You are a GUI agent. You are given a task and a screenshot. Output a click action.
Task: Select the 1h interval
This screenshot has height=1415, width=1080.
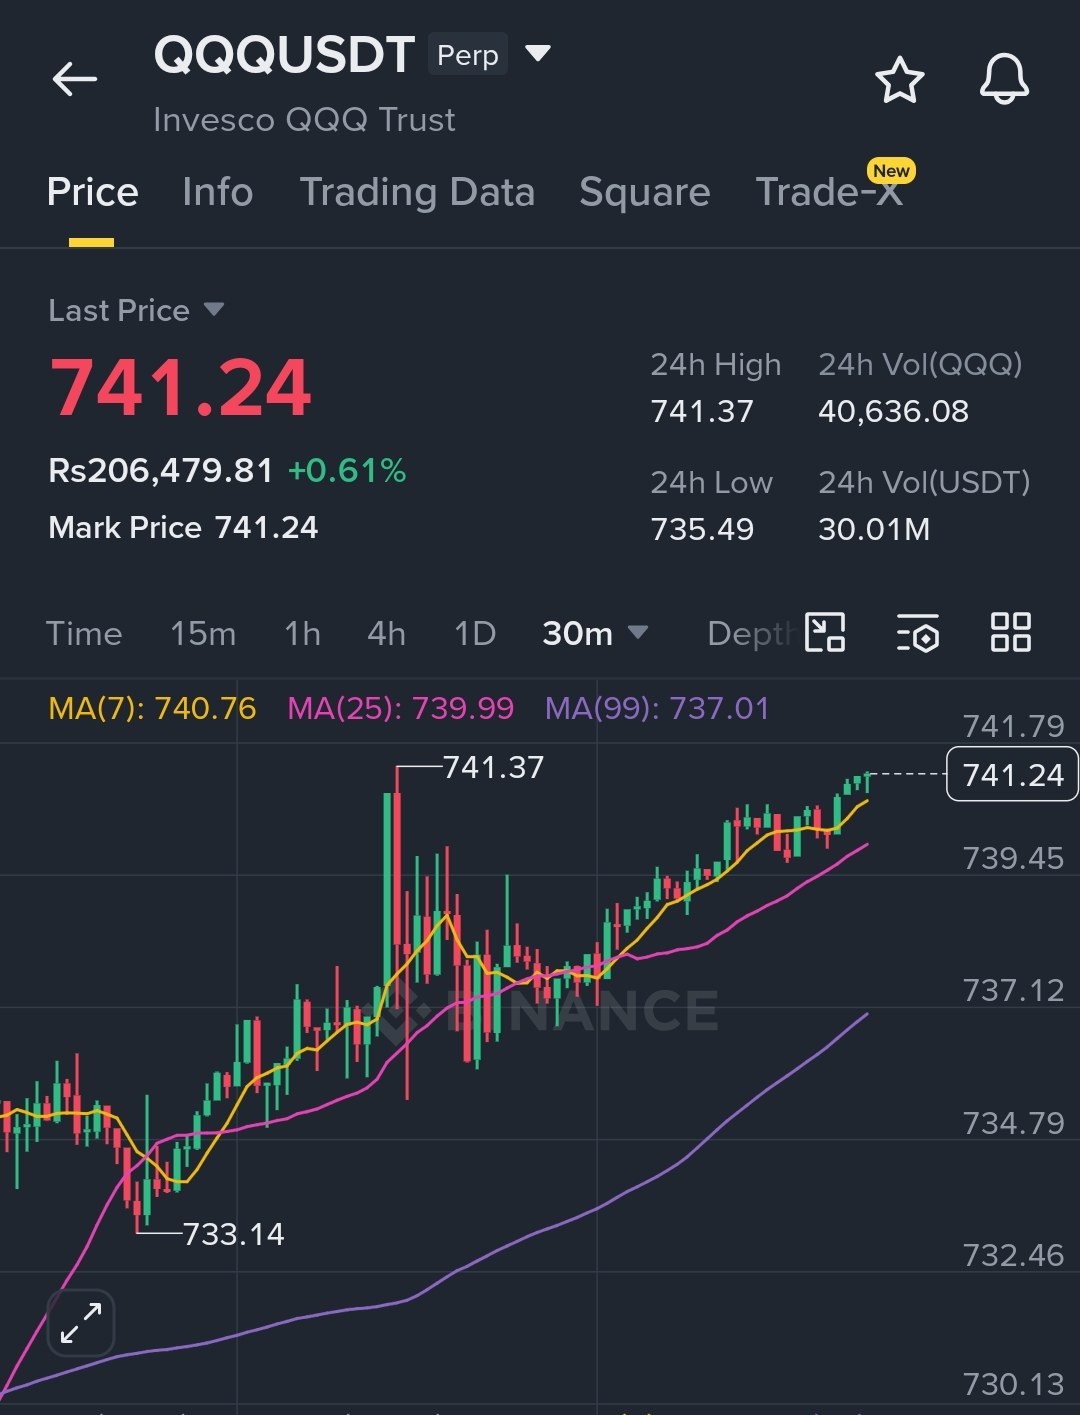[302, 634]
